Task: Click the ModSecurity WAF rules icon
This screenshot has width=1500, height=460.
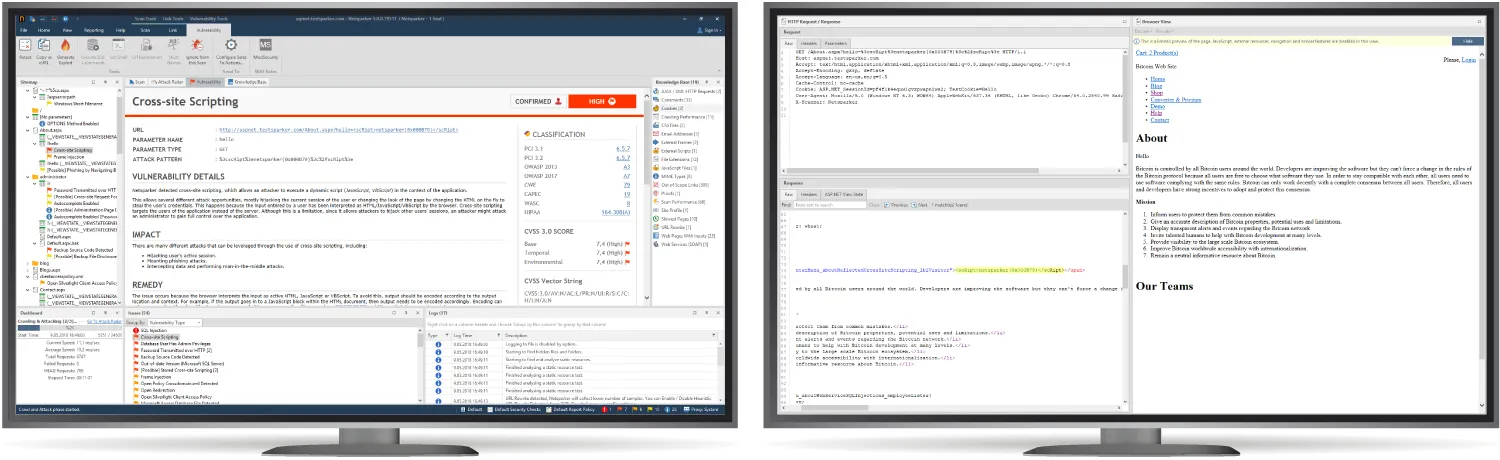Action: pos(266,49)
